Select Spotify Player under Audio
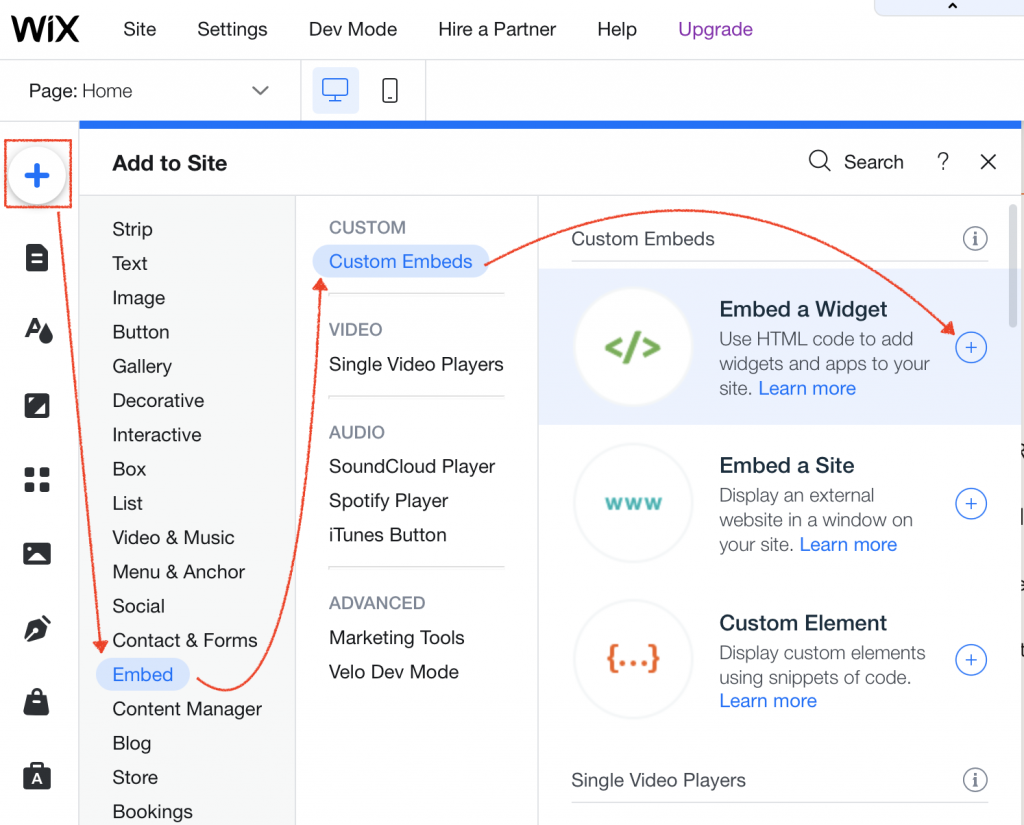1024x825 pixels. (390, 500)
